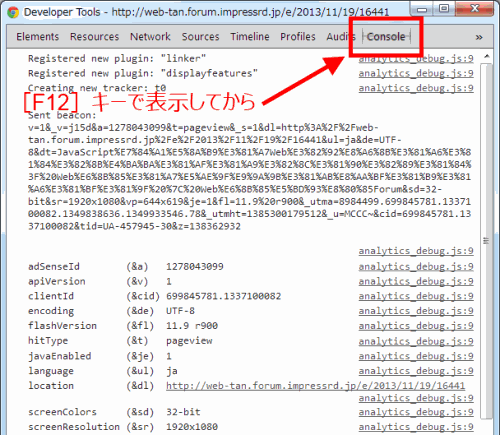Switch to the Profiles tab
This screenshot has height=435, width=500.
(x=298, y=37)
